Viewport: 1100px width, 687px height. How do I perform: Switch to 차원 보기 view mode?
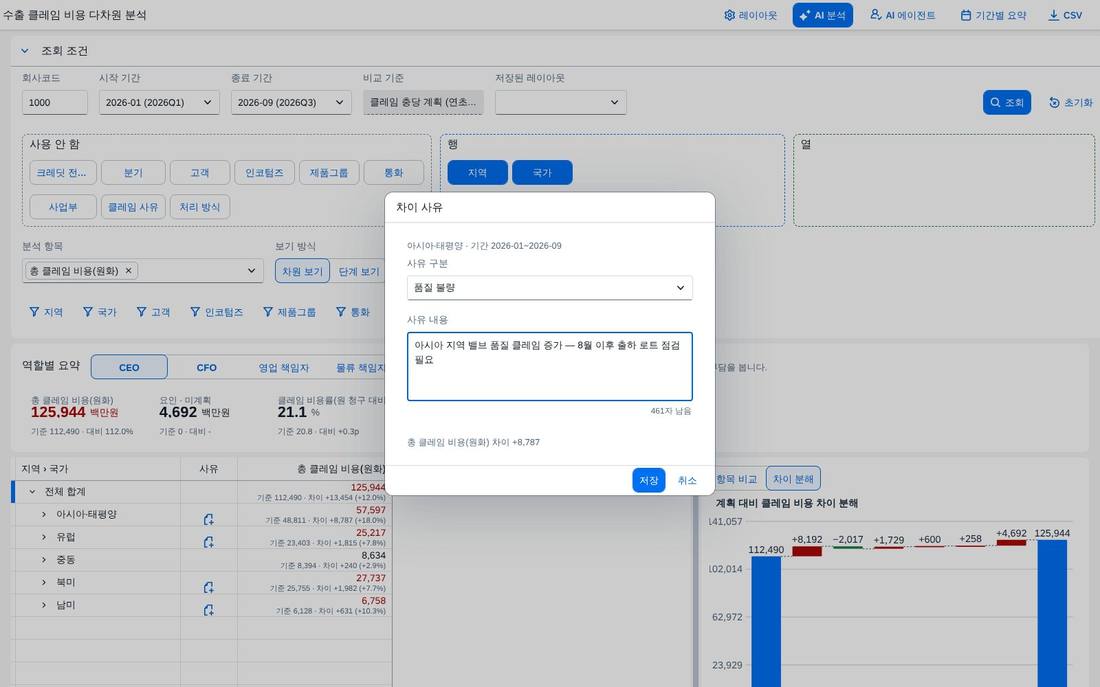[302, 271]
